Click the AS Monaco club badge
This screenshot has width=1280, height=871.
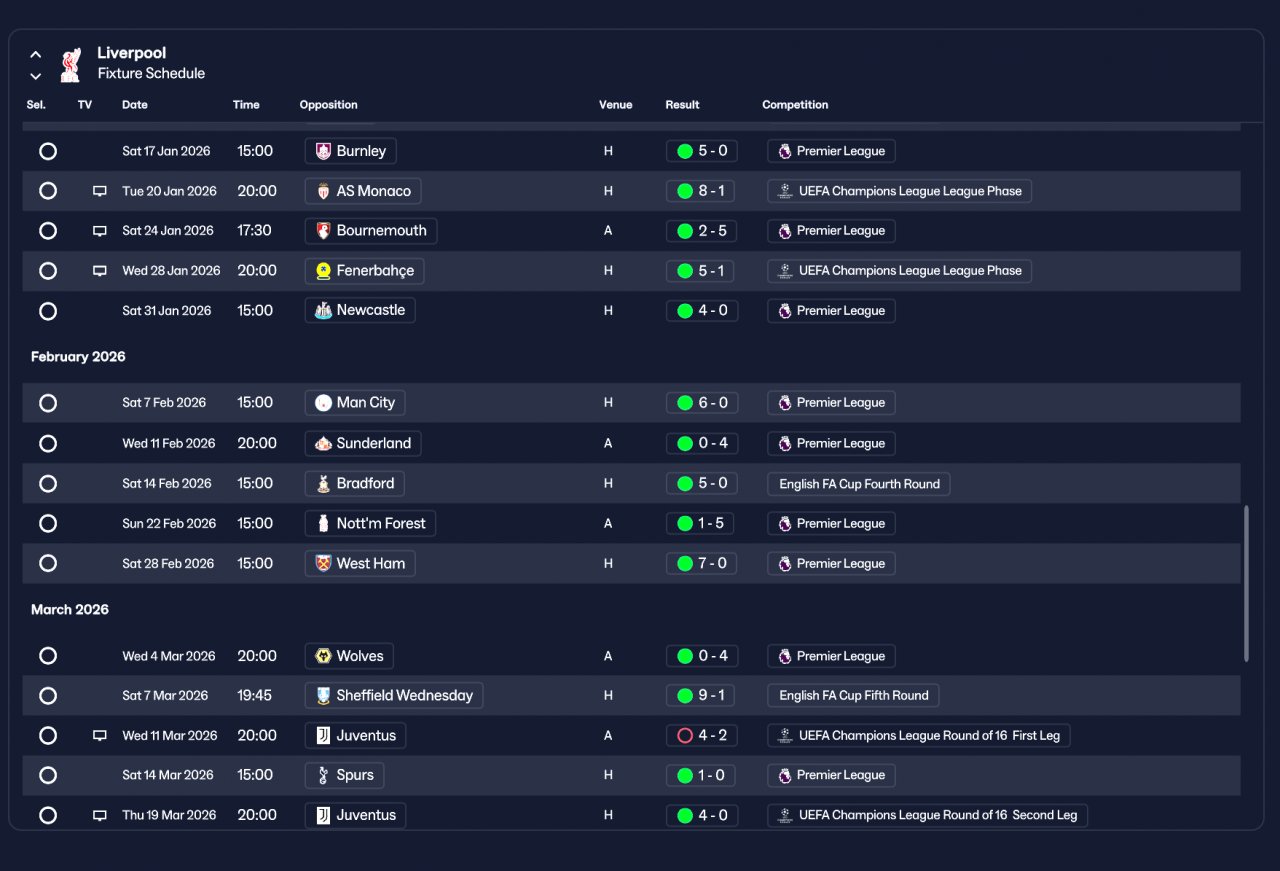coord(323,191)
